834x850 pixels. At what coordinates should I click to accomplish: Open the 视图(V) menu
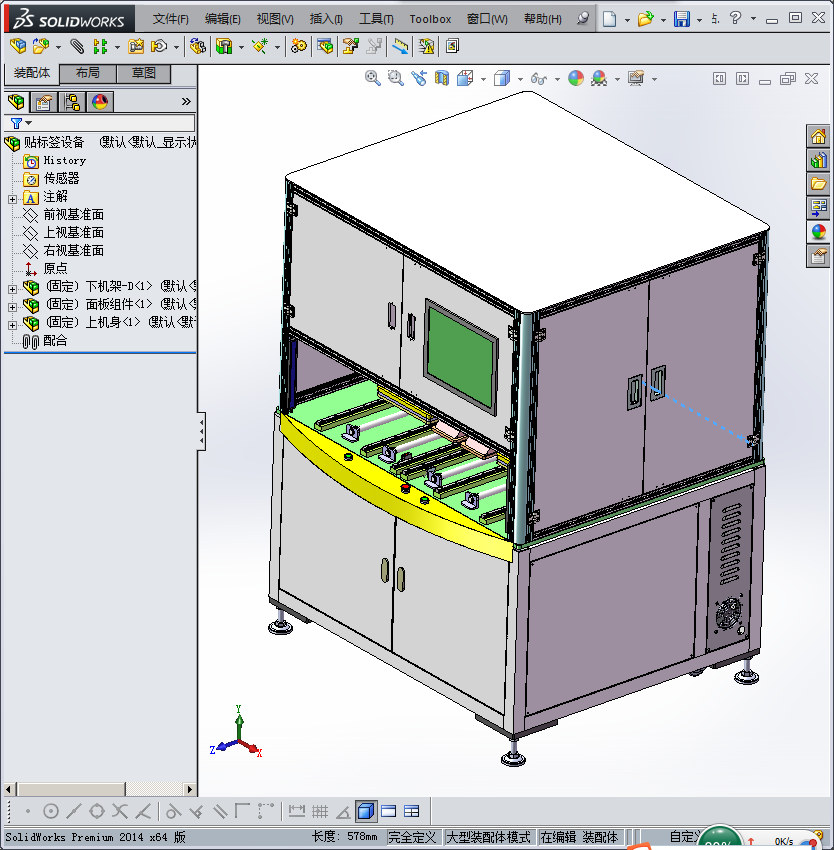point(275,19)
